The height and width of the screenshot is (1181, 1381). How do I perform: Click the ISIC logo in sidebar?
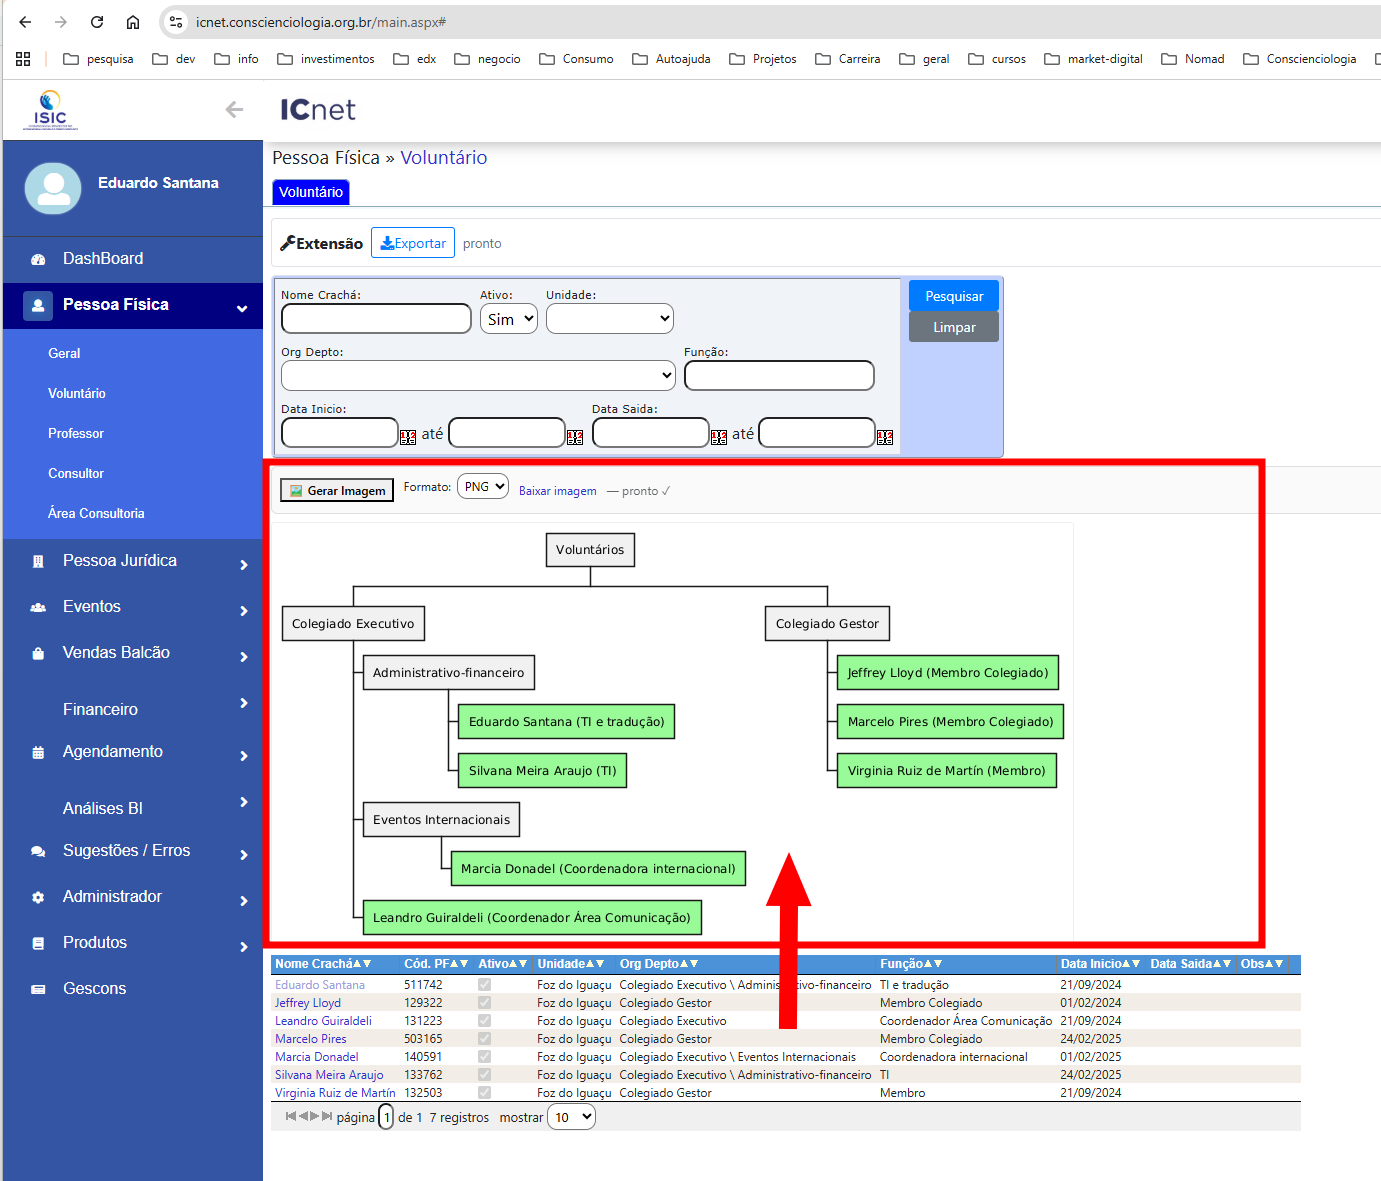[x=50, y=110]
